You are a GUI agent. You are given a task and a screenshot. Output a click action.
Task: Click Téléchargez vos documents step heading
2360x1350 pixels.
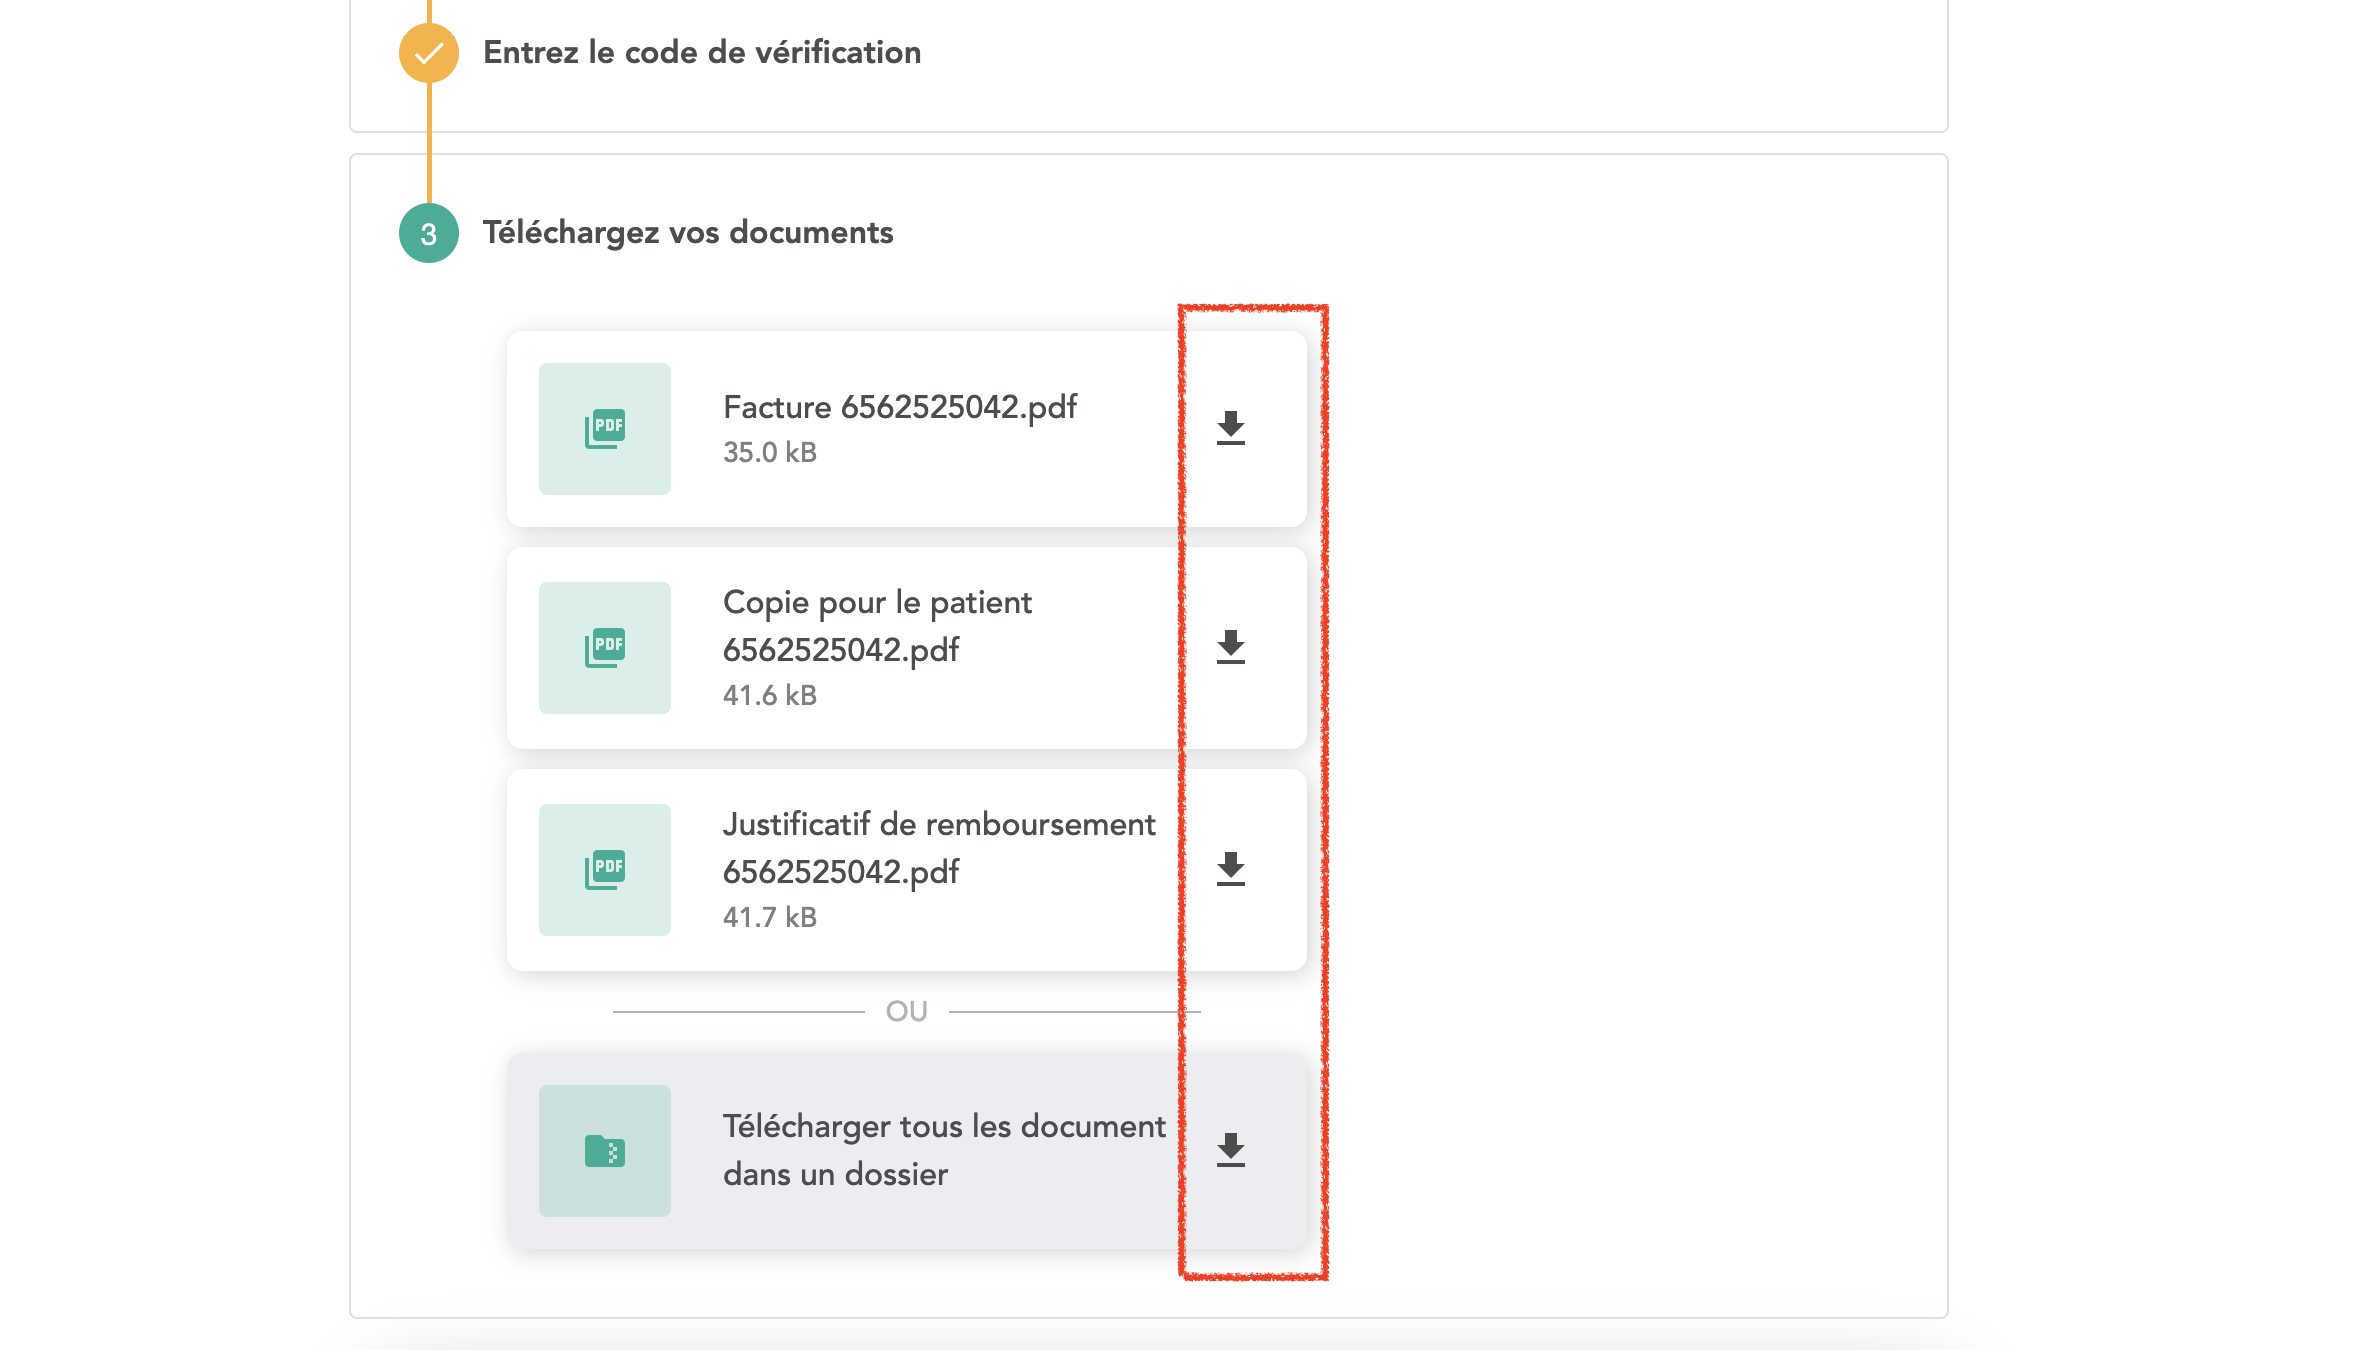coord(688,232)
